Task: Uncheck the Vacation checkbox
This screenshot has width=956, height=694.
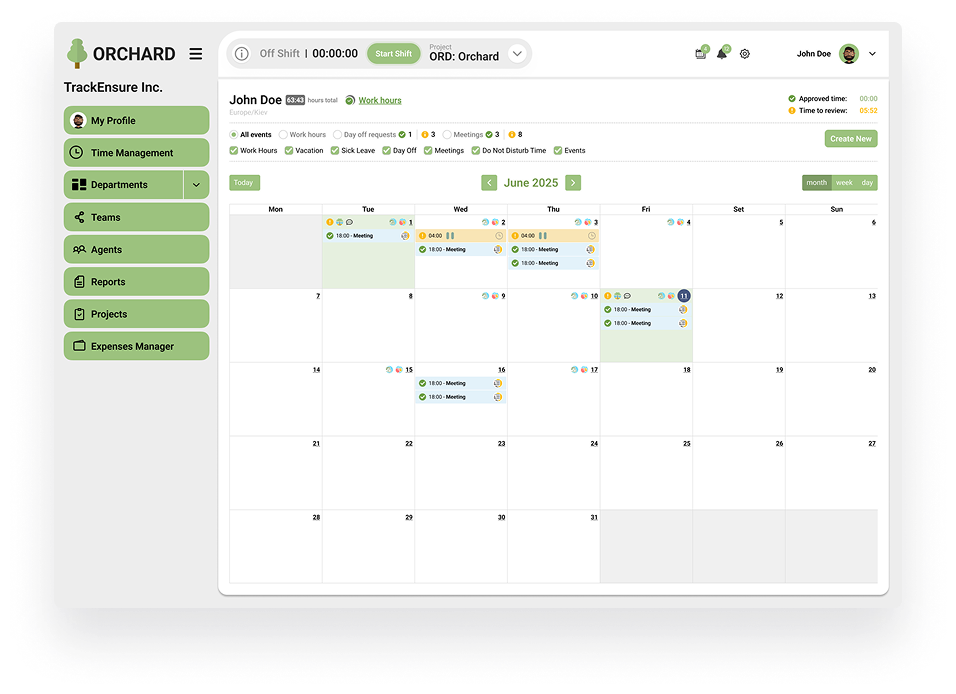Action: coord(289,151)
